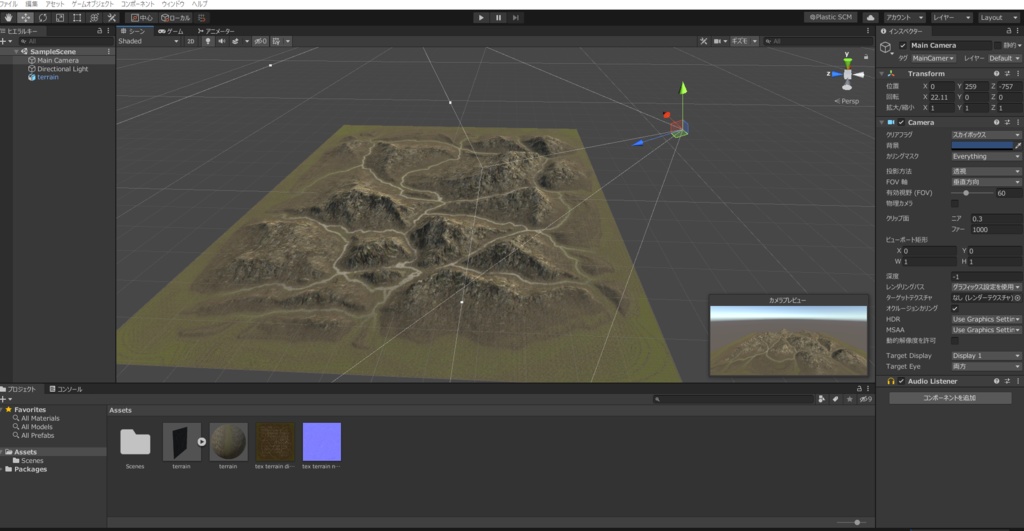1024x531 pixels.
Task: Pause the game playback
Action: tap(498, 18)
